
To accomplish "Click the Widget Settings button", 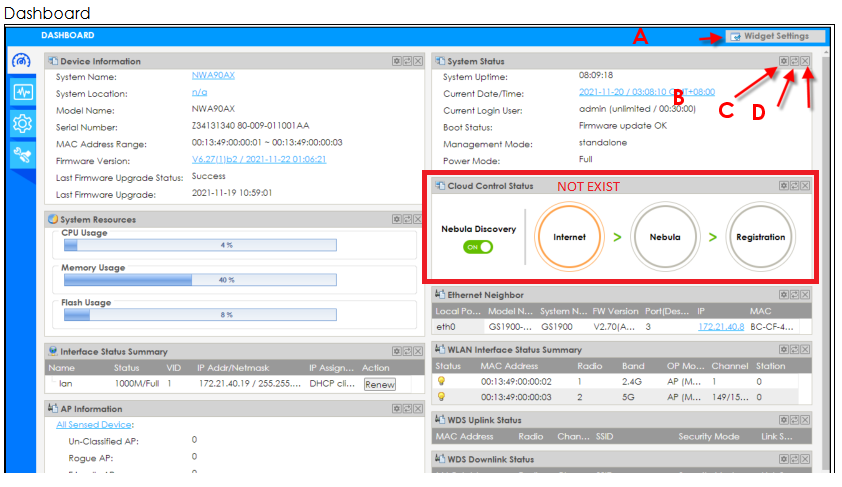I will coord(775,36).
